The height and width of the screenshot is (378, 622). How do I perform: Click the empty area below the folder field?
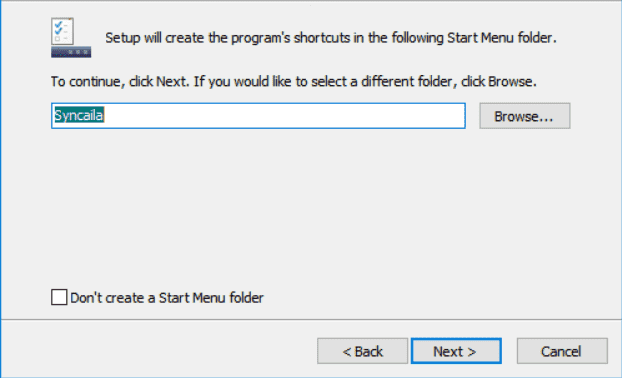pyautogui.click(x=309, y=206)
